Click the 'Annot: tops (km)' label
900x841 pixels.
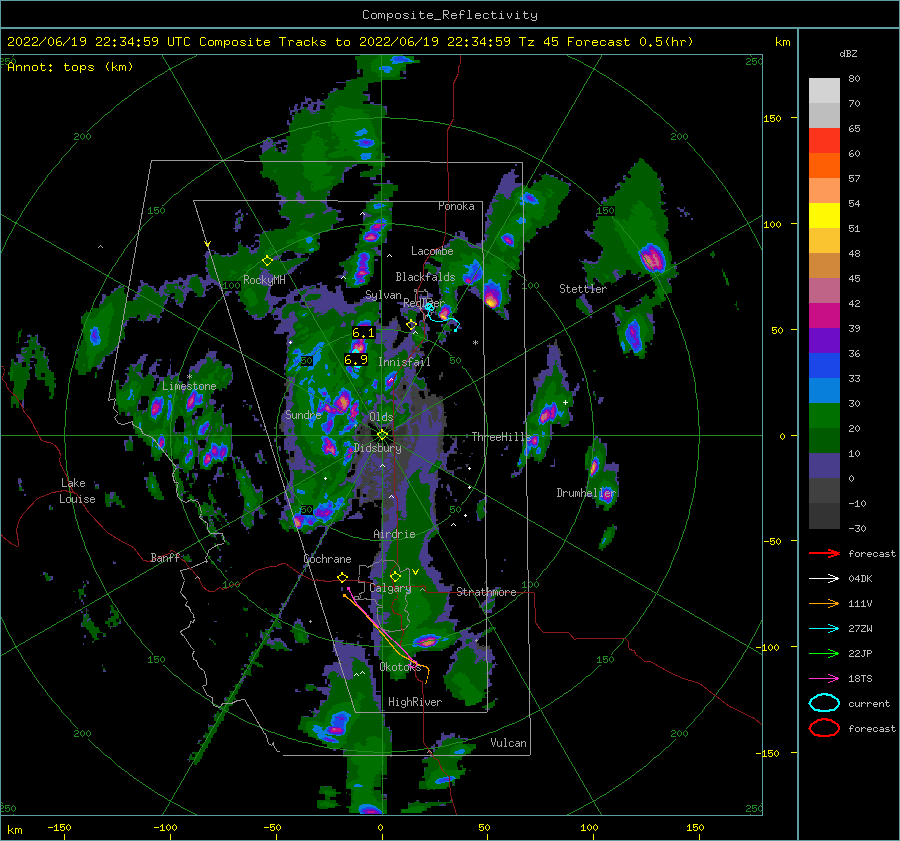(x=70, y=67)
